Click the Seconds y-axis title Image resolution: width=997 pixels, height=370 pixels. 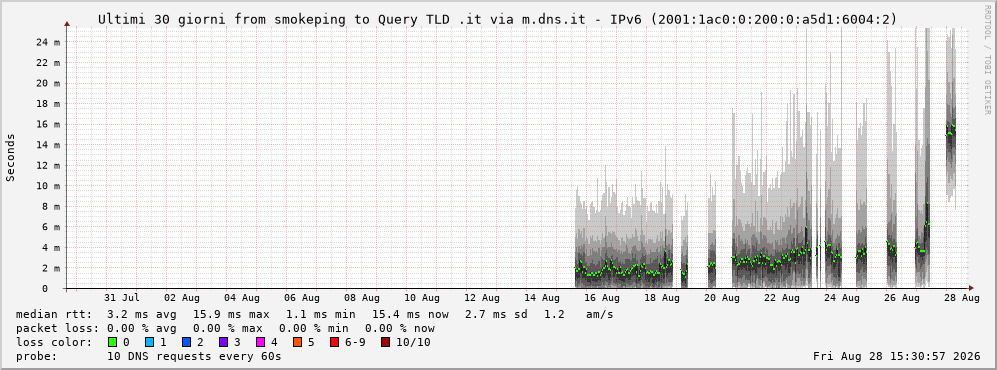[x=11, y=158]
